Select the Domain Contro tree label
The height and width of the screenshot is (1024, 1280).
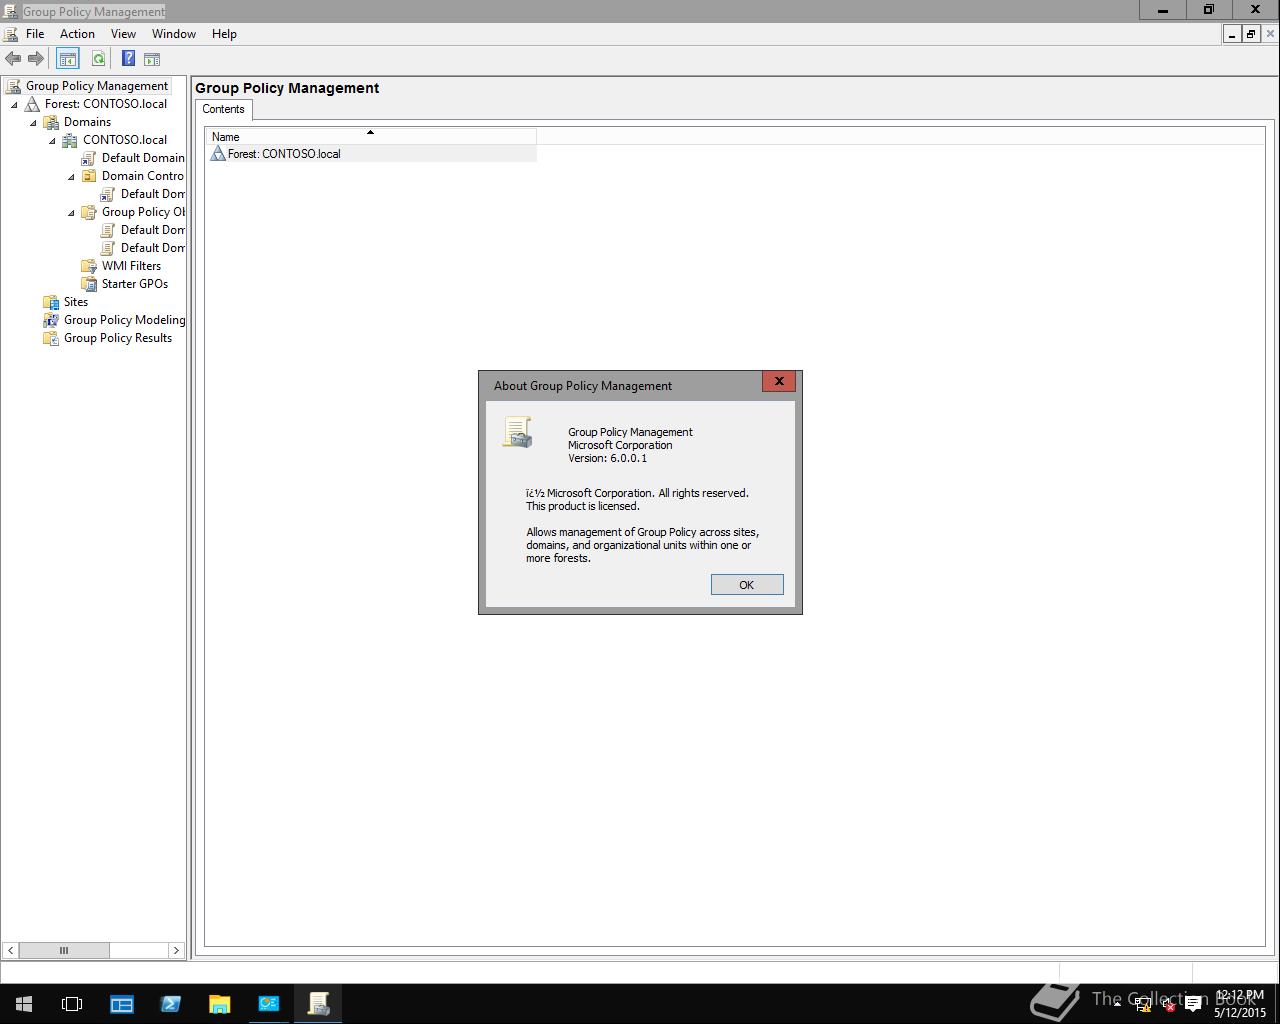point(143,176)
